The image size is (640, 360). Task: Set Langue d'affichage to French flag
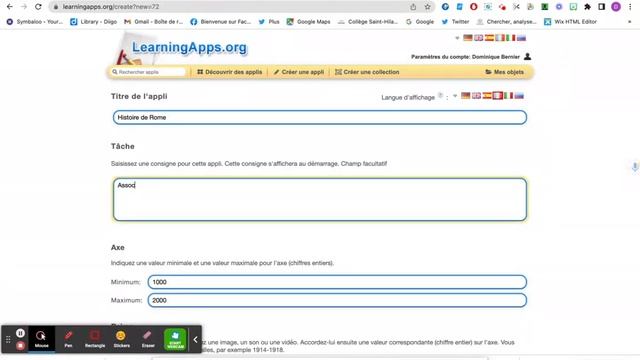click(498, 96)
